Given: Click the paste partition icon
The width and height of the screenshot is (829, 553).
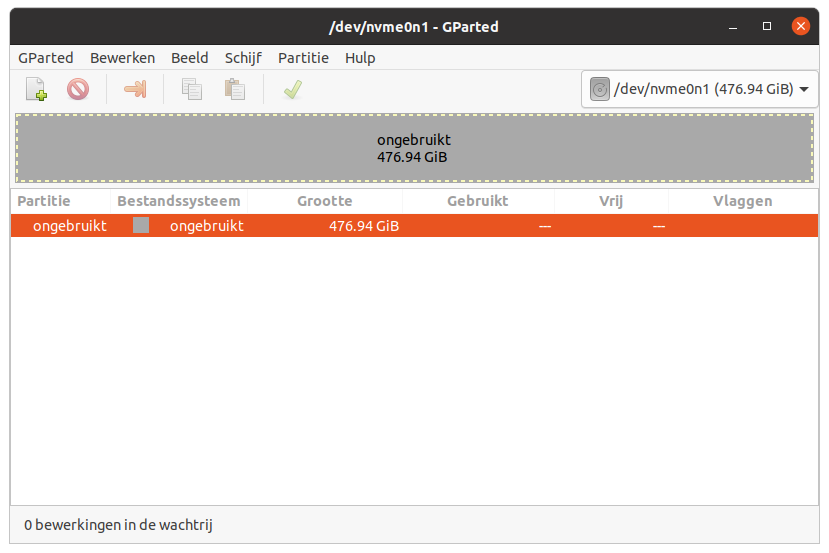Looking at the screenshot, I should click(234, 89).
